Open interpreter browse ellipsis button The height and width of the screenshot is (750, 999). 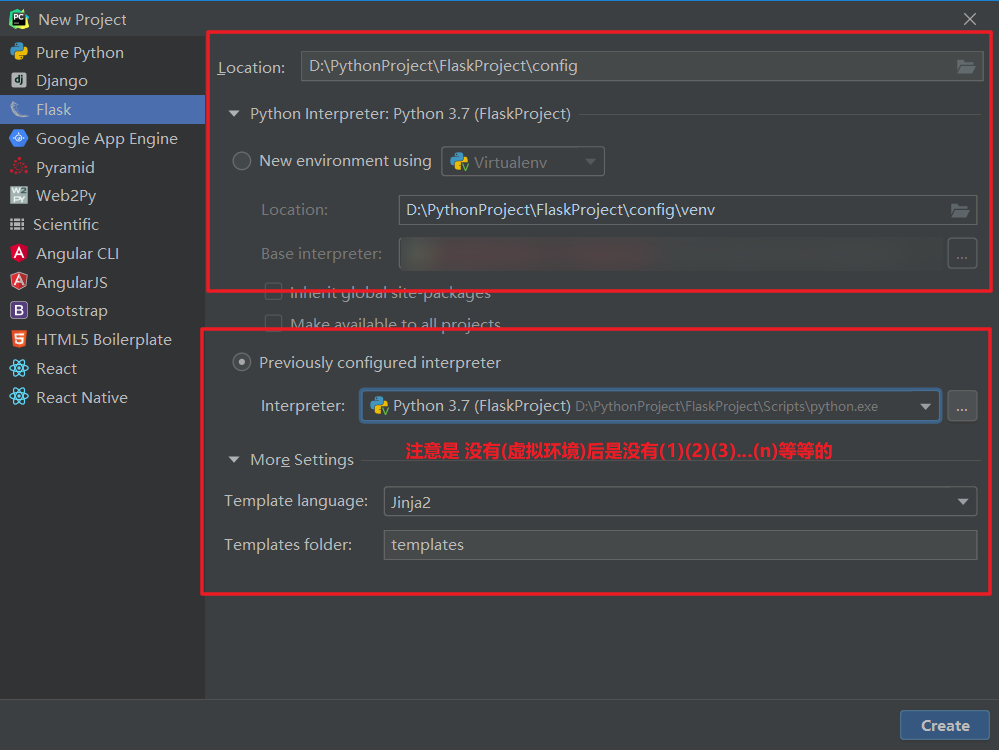pos(962,406)
